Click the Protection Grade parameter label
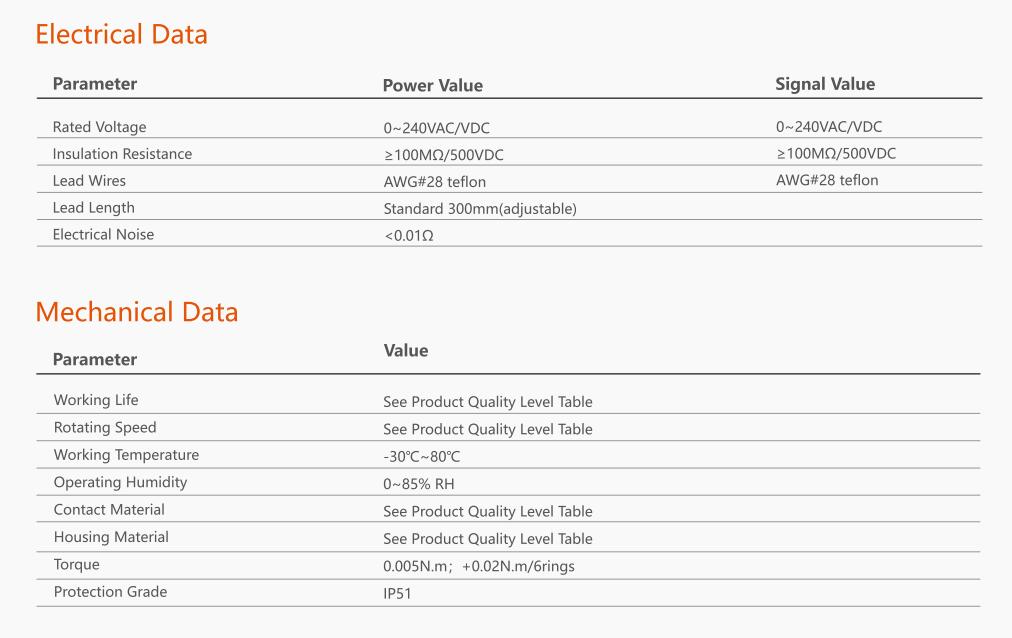This screenshot has height=638, width=1012. (110, 592)
